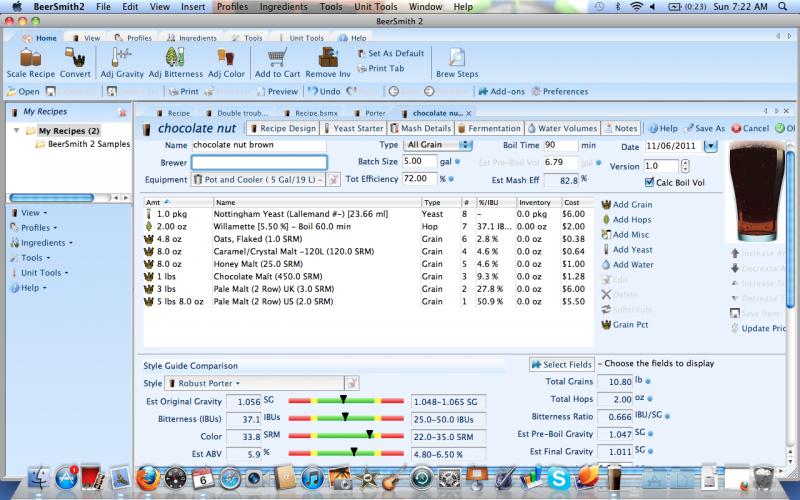Select the Chocolate Malt (450.0 SRM) row
Screen dimensions: 800x500
point(369,277)
